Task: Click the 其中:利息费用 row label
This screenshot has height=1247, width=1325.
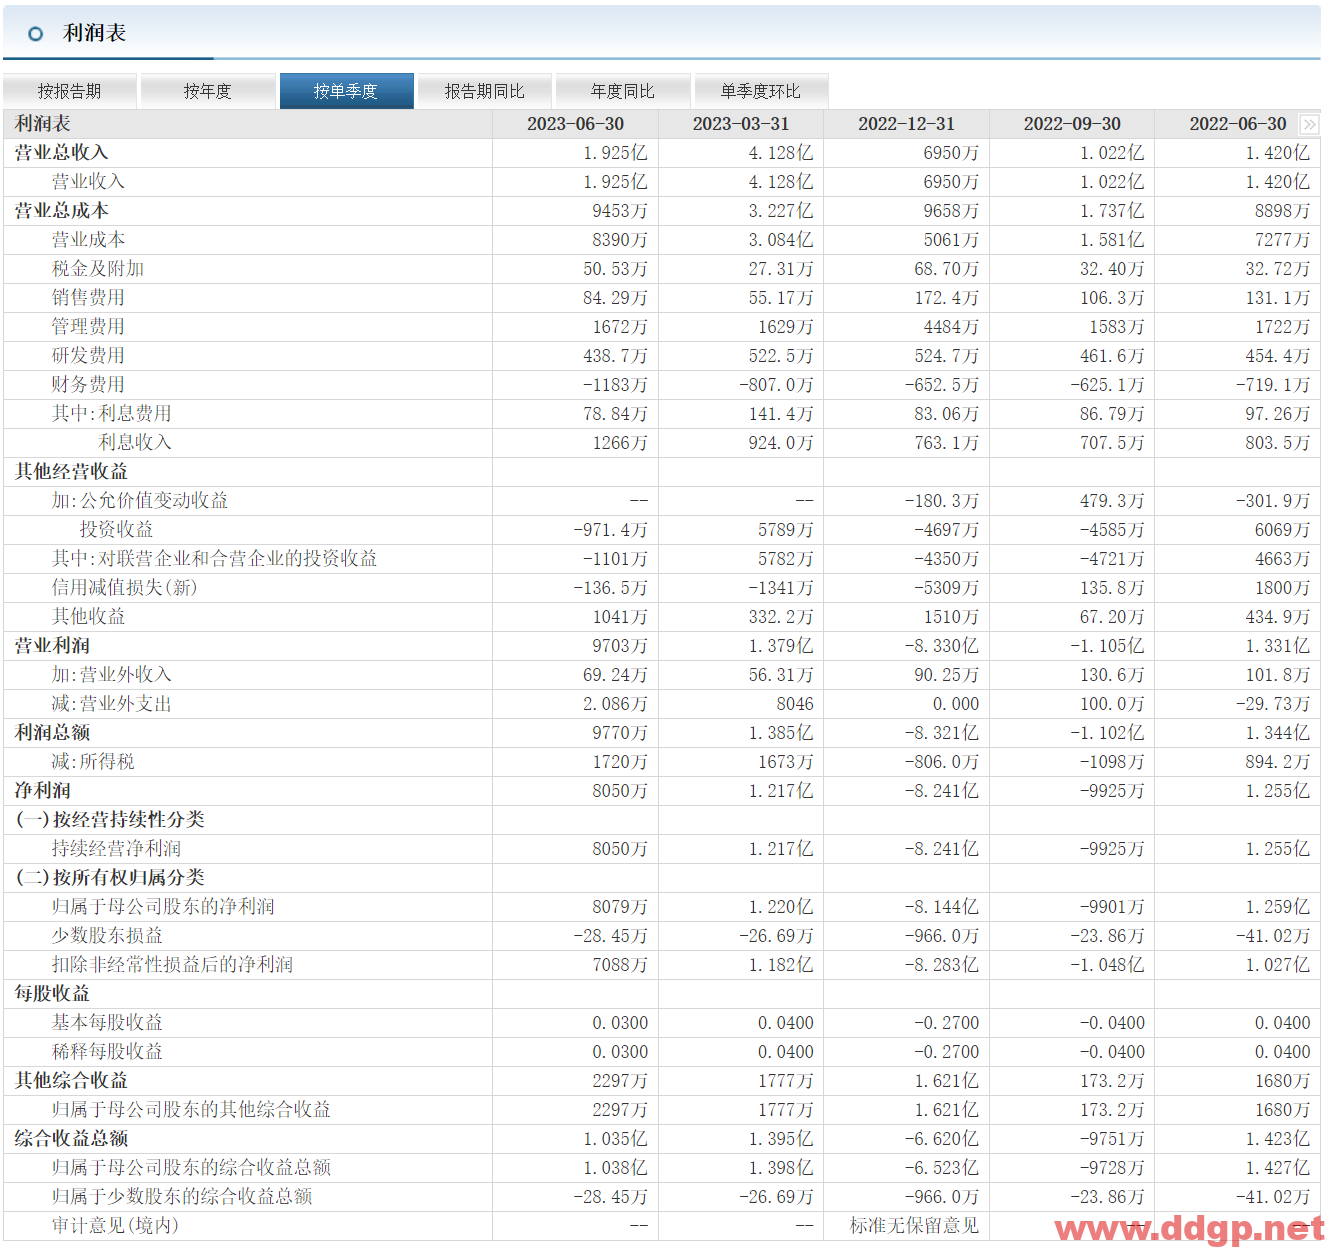Action: point(112,414)
